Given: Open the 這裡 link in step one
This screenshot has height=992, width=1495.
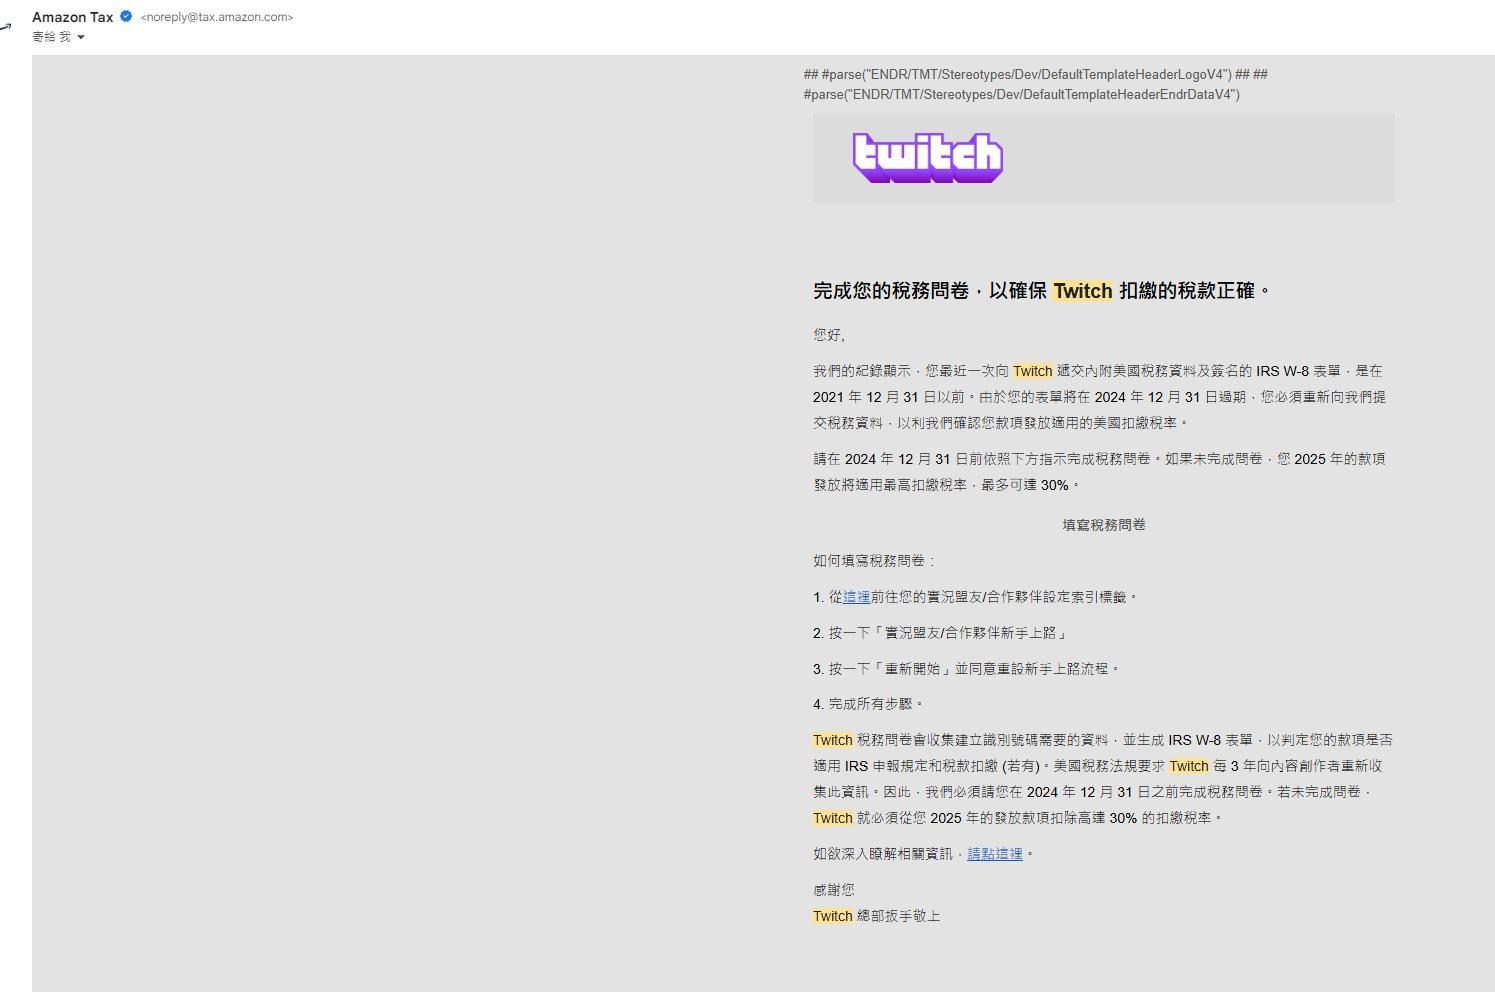Looking at the screenshot, I should point(856,597).
